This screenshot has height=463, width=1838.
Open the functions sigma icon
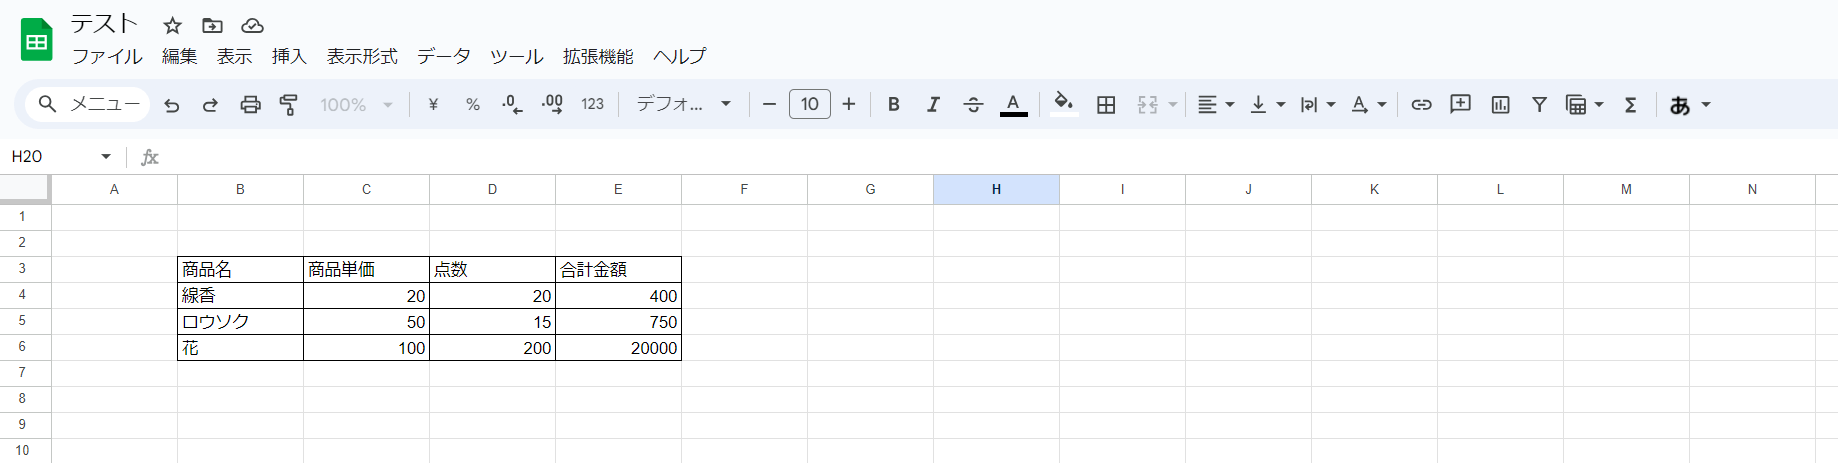(1630, 105)
